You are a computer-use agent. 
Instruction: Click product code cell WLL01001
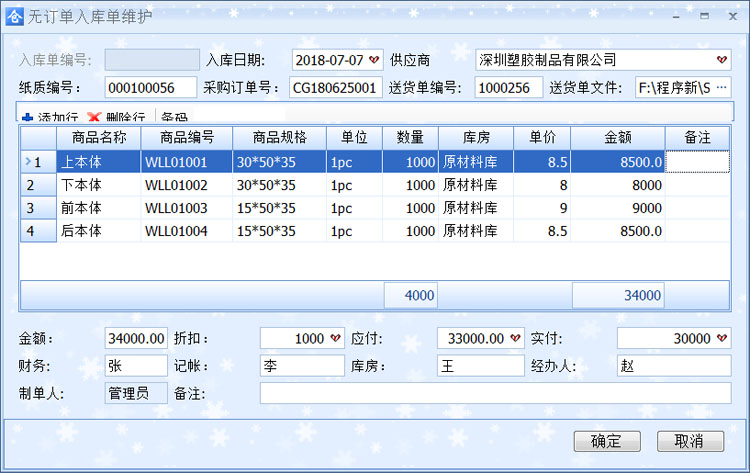point(187,162)
